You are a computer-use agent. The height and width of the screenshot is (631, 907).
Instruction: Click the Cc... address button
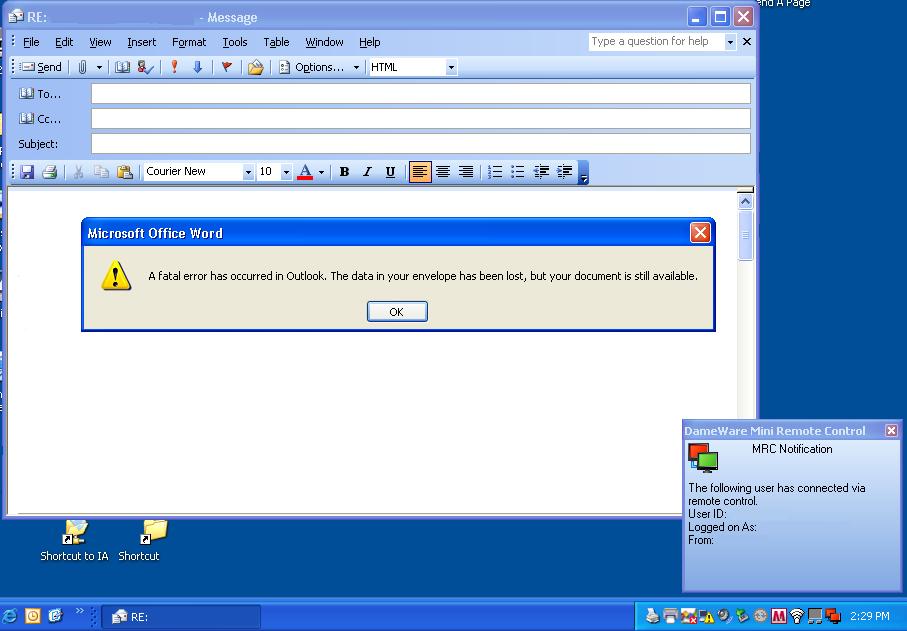coord(40,119)
